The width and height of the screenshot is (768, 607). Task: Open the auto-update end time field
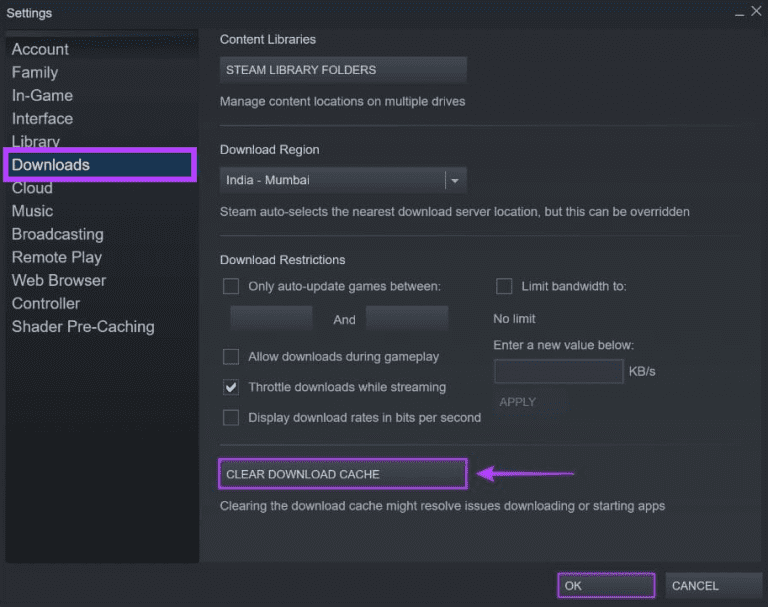(407, 318)
